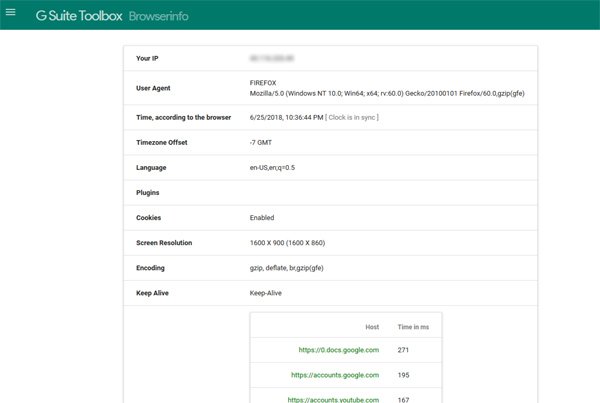Select the FIREFOX browser name
This screenshot has height=403, width=600.
(x=263, y=83)
